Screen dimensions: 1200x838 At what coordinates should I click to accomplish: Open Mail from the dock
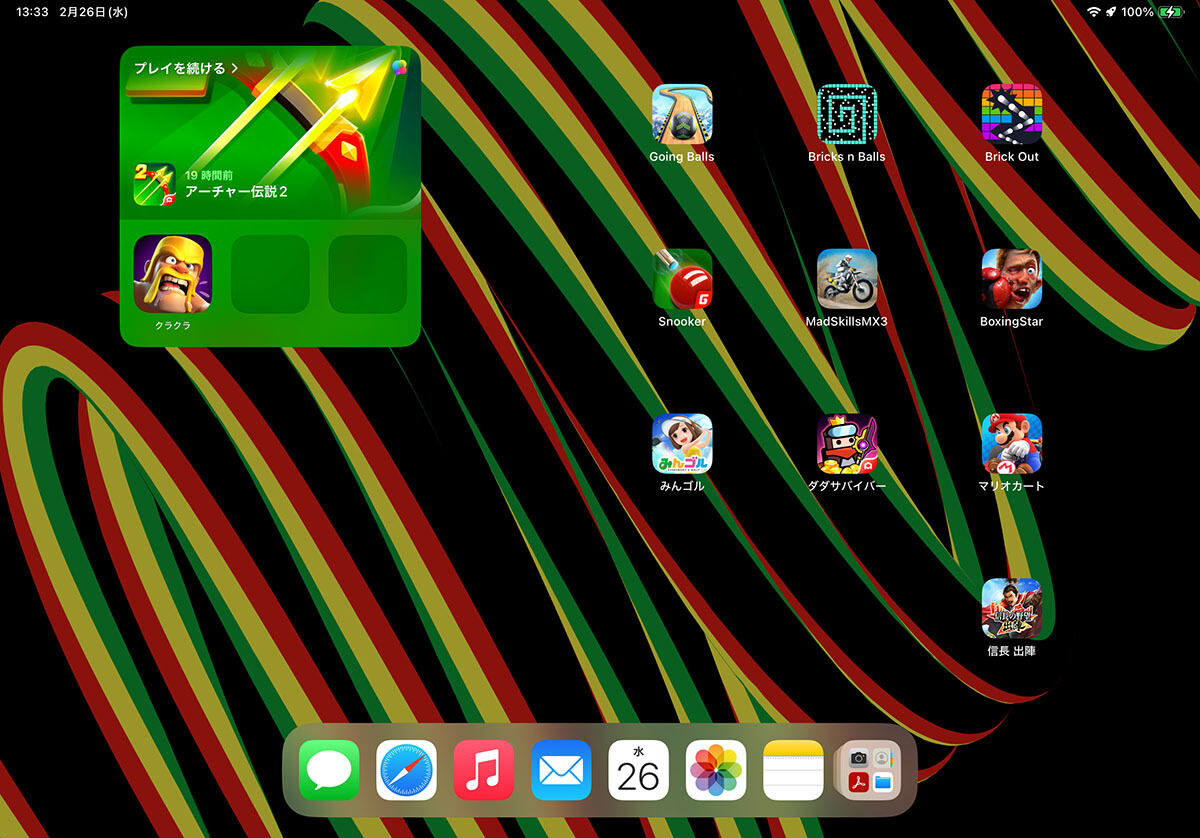(561, 770)
